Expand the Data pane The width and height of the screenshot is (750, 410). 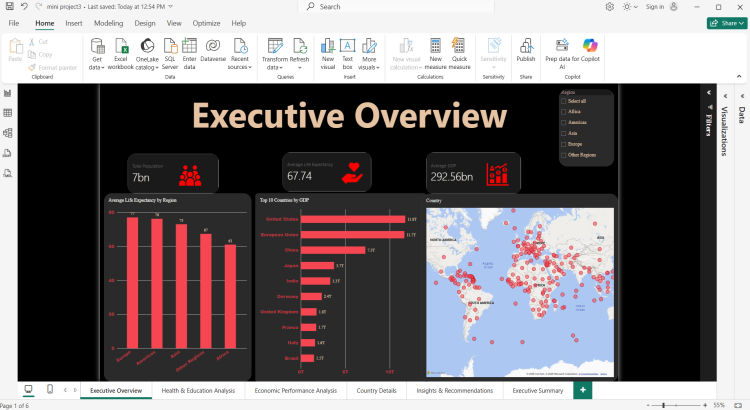(742, 96)
